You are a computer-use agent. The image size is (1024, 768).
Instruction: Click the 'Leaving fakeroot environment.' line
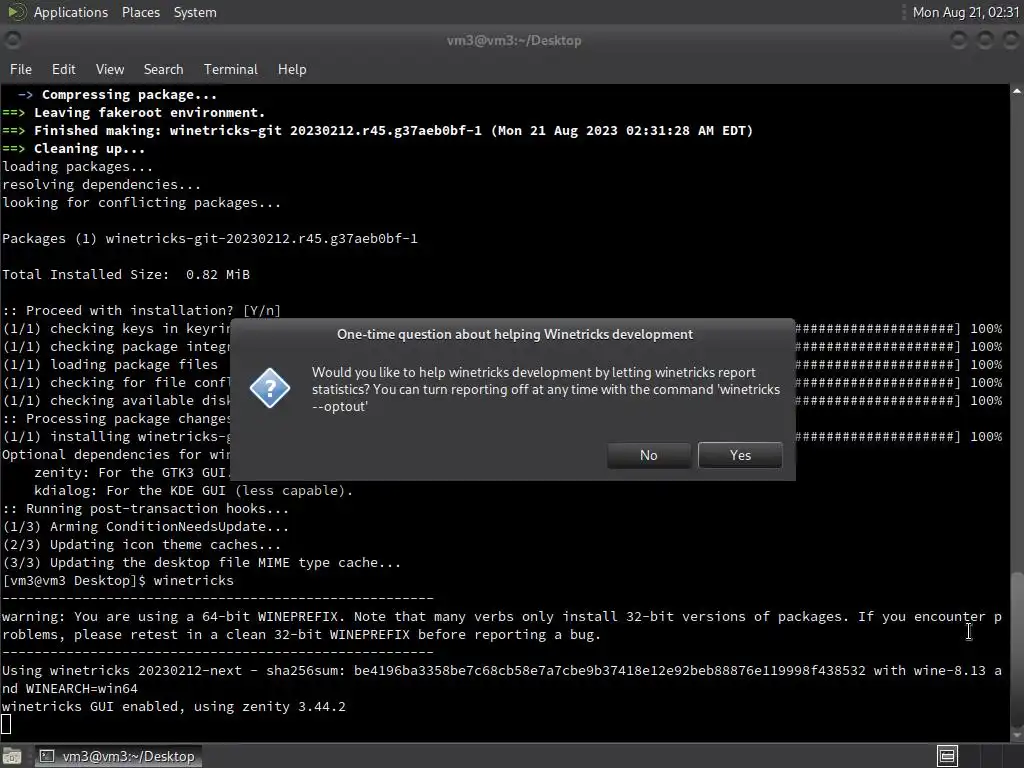tap(134, 112)
